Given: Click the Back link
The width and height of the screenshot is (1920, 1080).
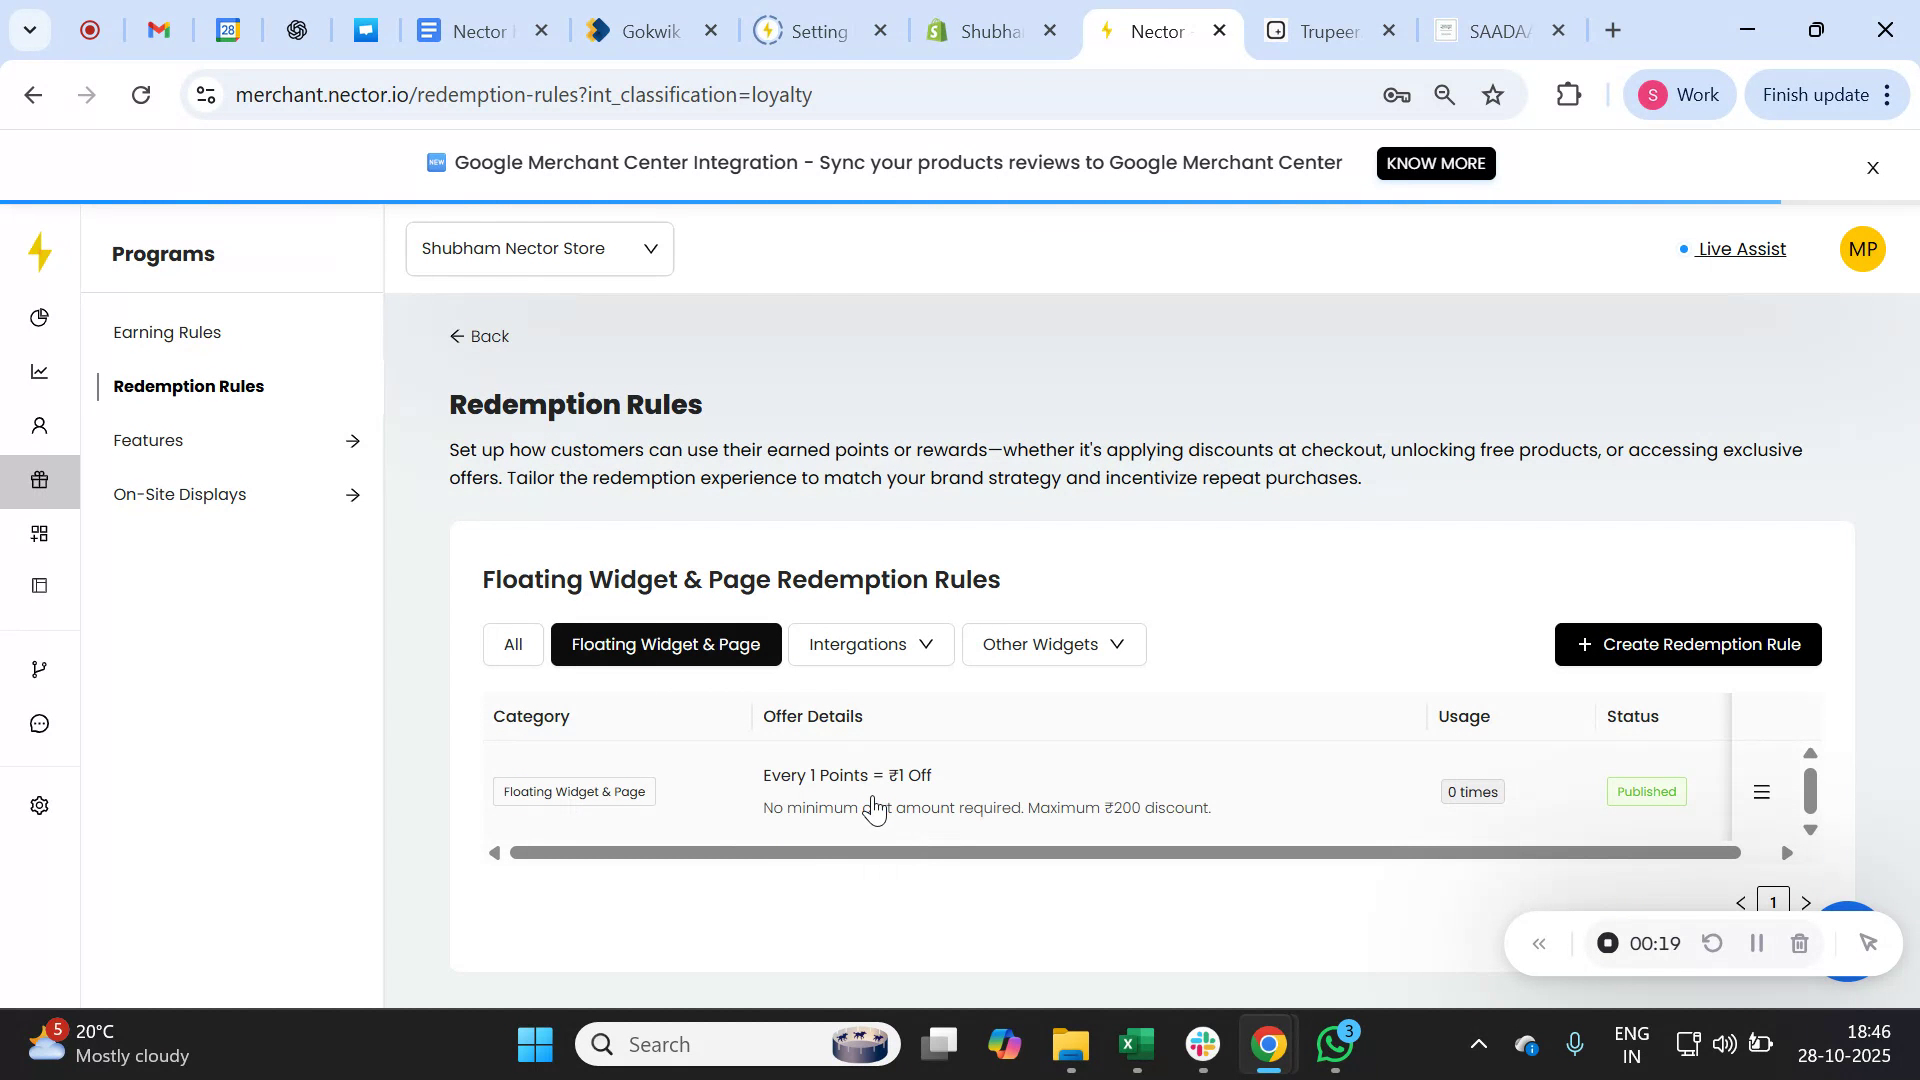Looking at the screenshot, I should coord(480,337).
